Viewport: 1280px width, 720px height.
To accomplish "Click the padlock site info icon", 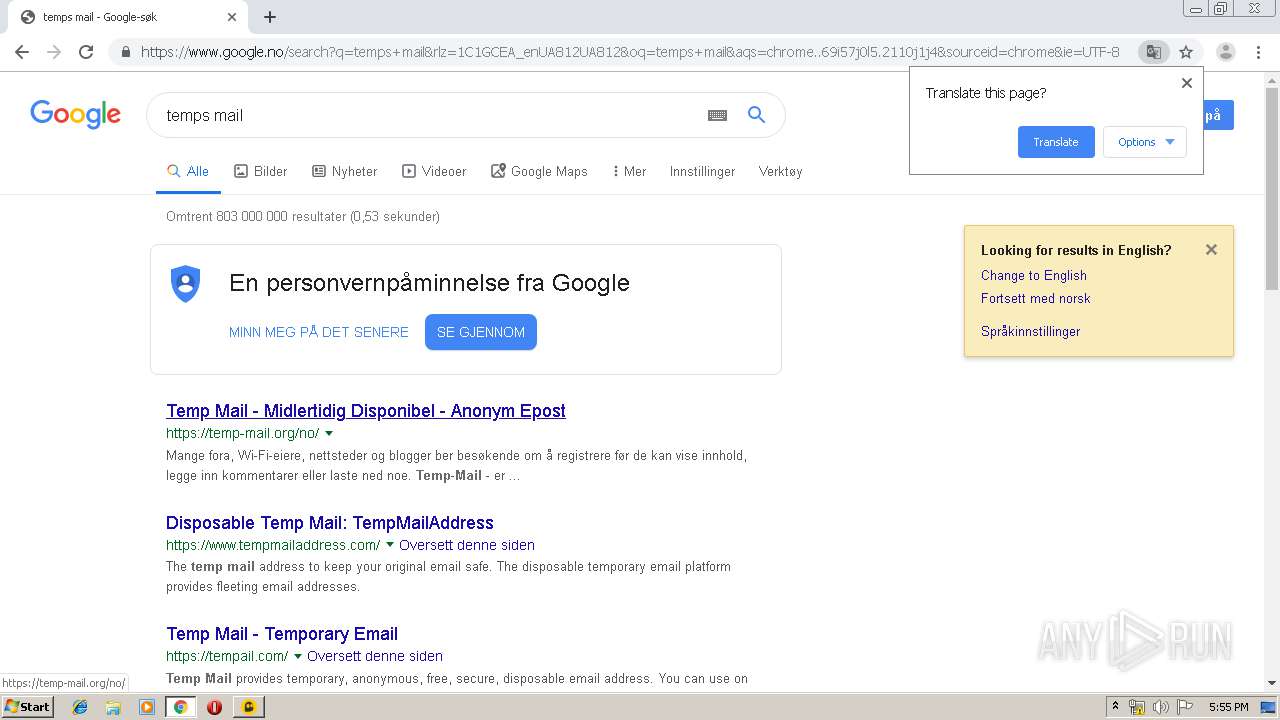I will click(126, 52).
